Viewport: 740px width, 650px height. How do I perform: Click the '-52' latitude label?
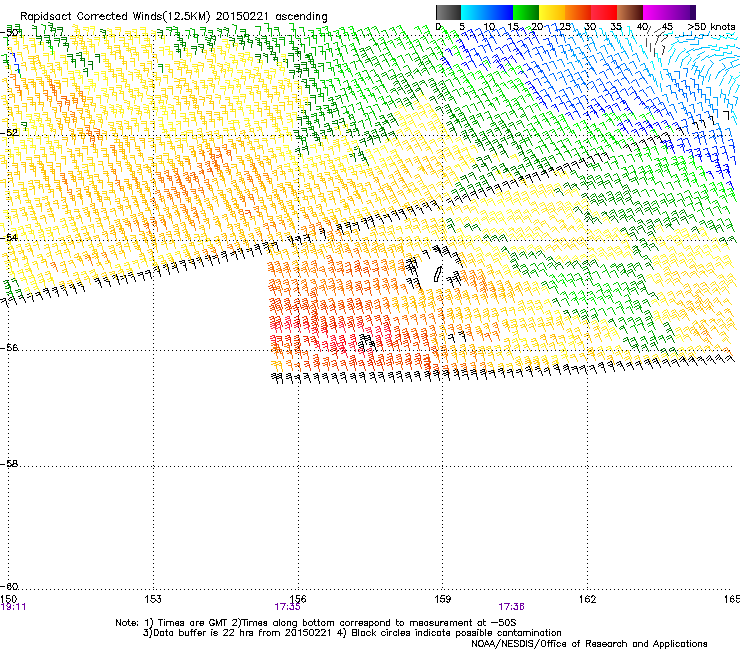pyautogui.click(x=9, y=133)
